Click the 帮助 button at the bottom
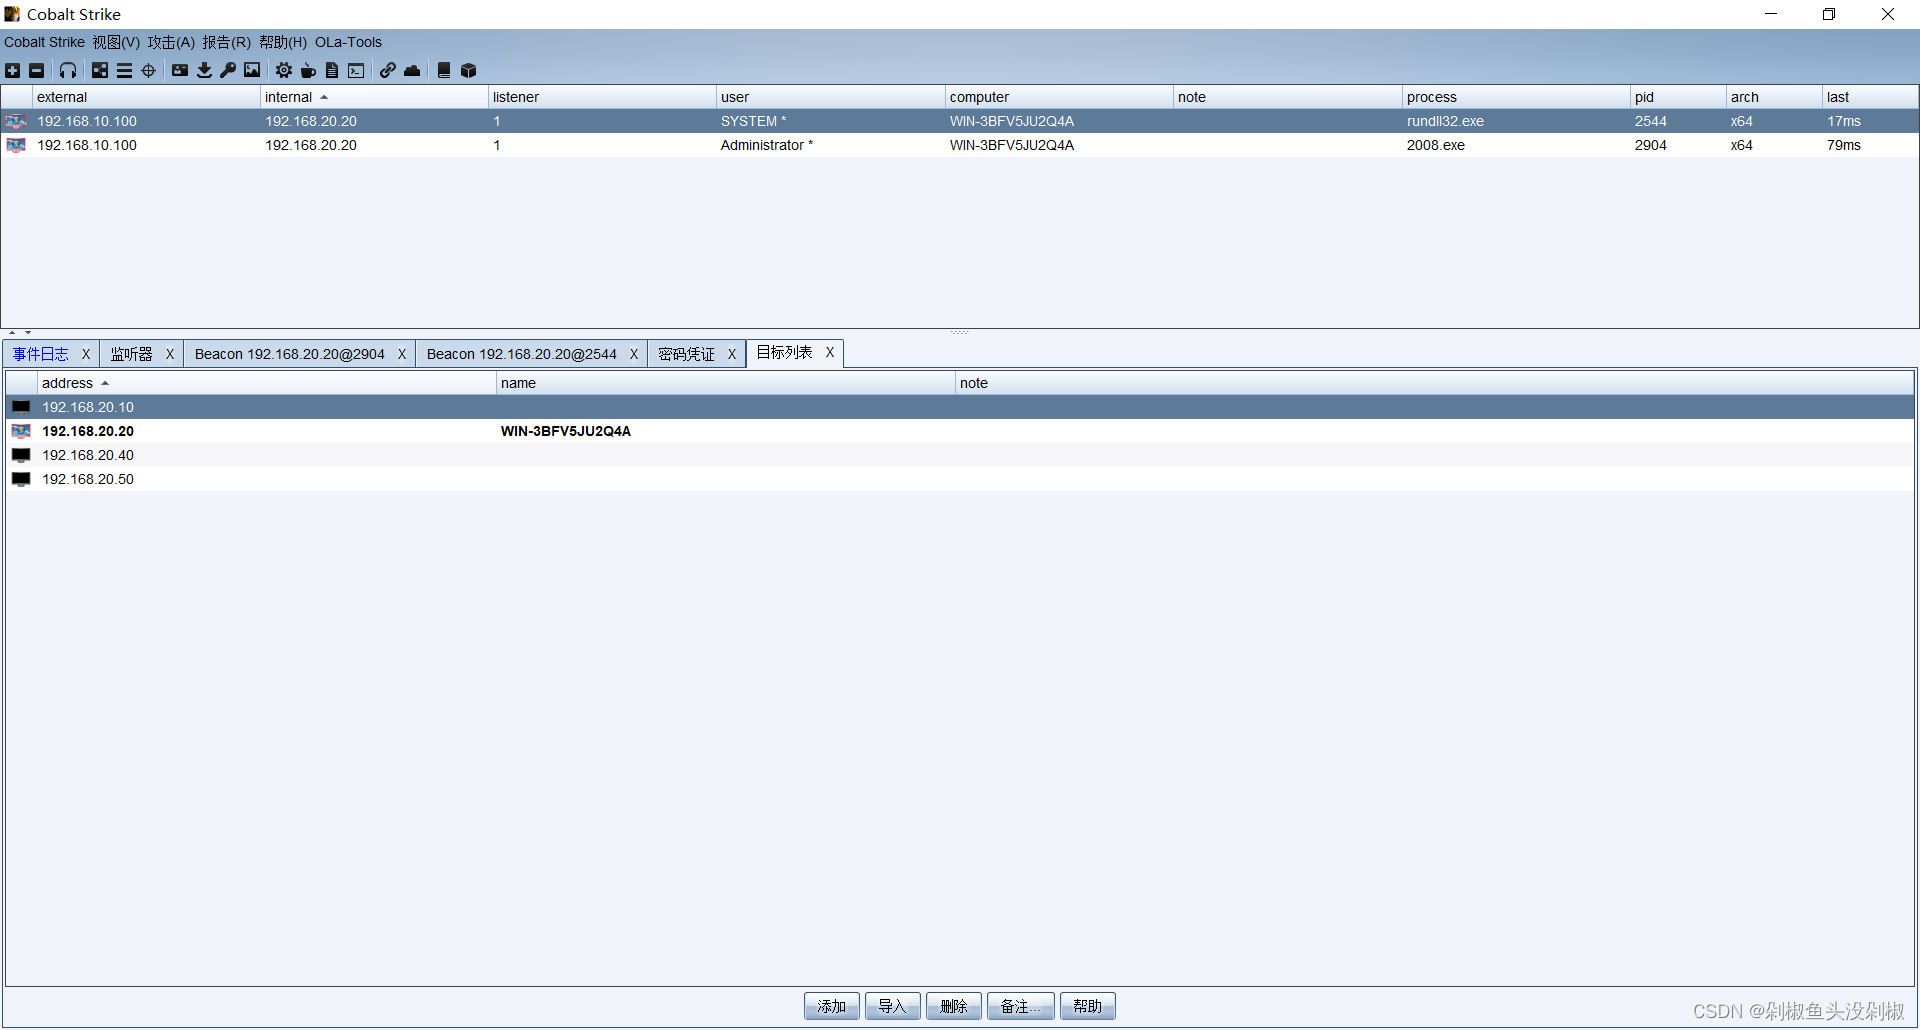The width and height of the screenshot is (1920, 1030). click(1088, 1006)
